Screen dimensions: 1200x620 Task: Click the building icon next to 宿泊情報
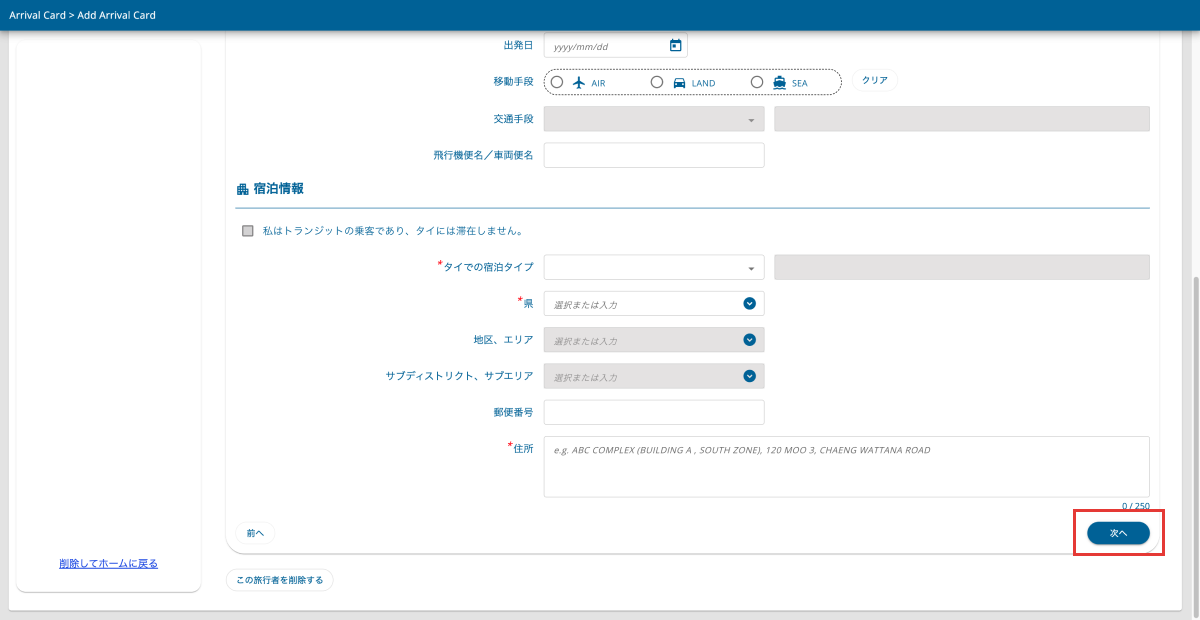click(x=240, y=187)
